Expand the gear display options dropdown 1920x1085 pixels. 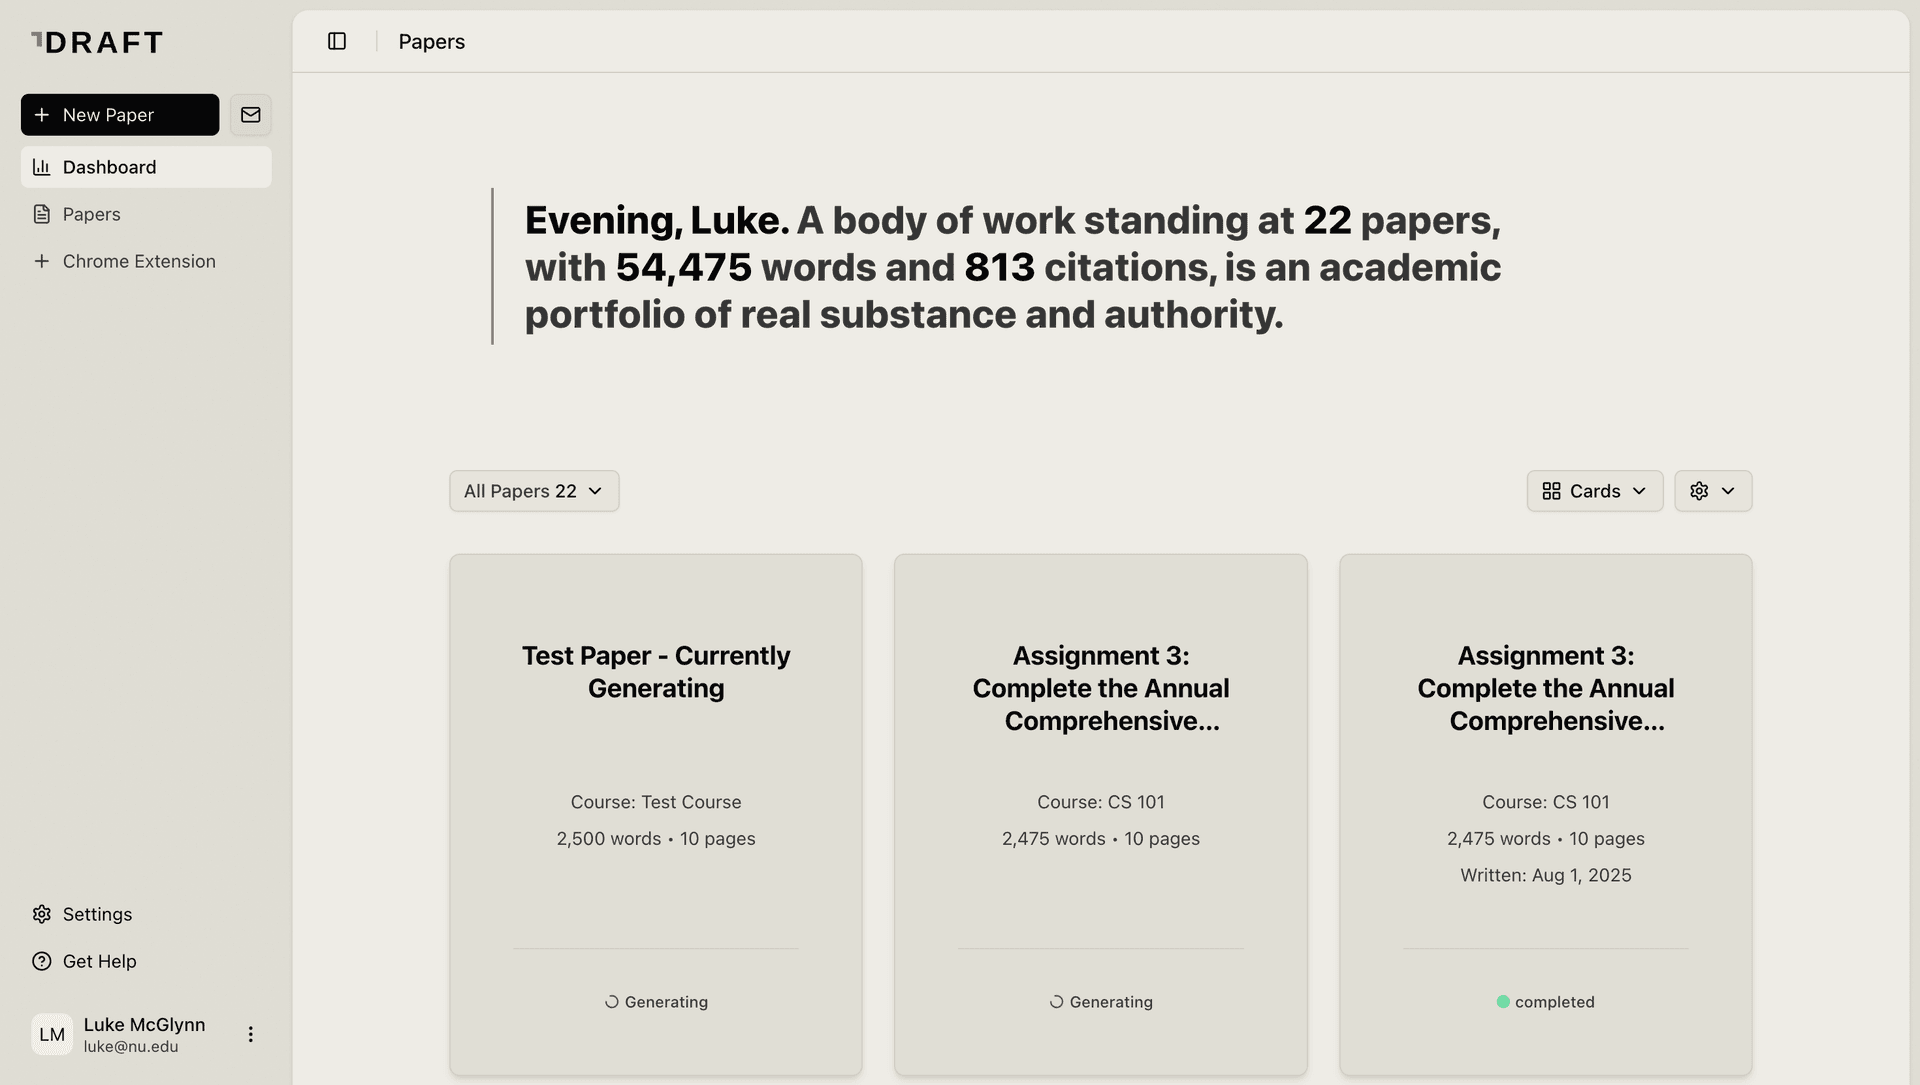(1713, 491)
